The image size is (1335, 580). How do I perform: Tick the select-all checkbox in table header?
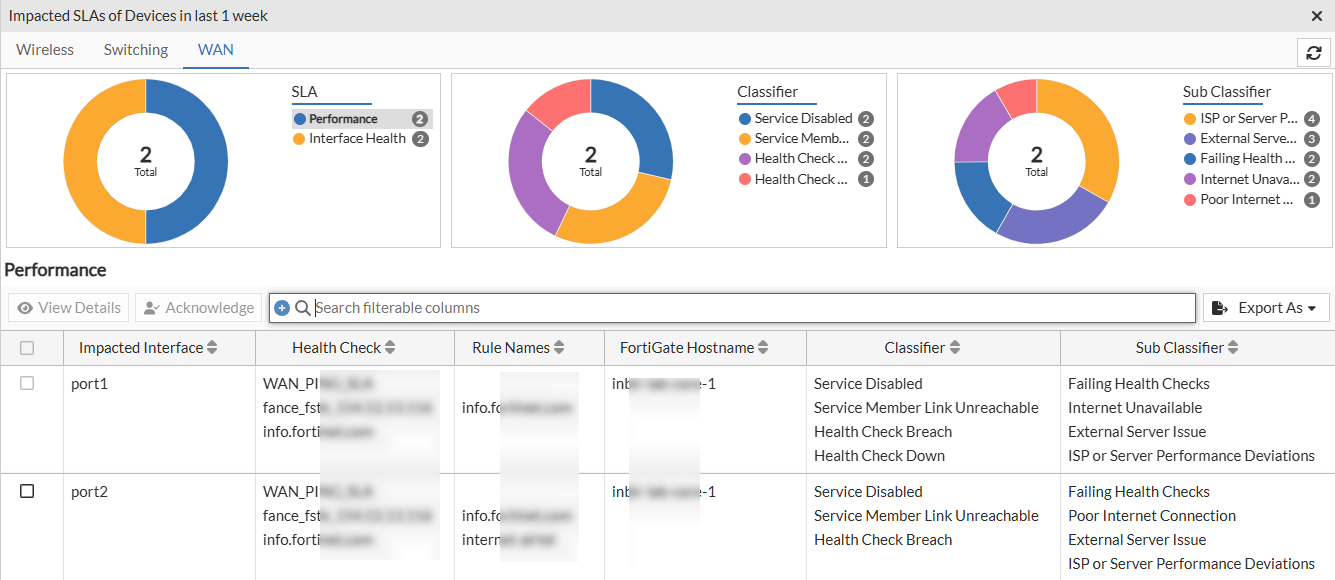(x=27, y=348)
